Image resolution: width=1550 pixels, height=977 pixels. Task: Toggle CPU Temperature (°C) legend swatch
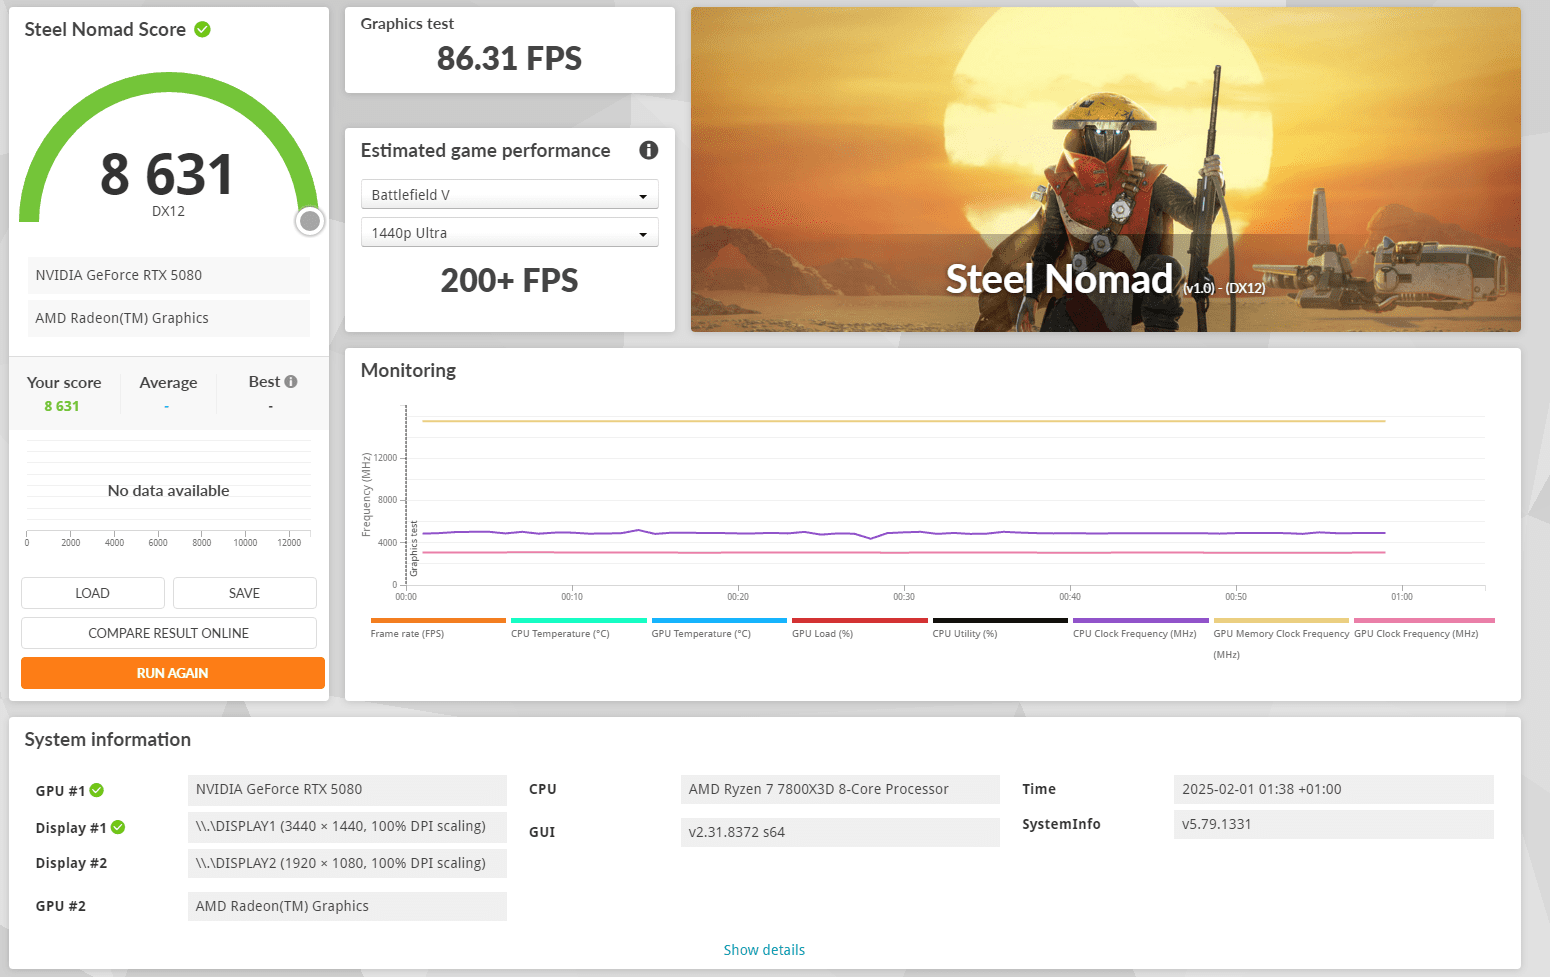[579, 621]
